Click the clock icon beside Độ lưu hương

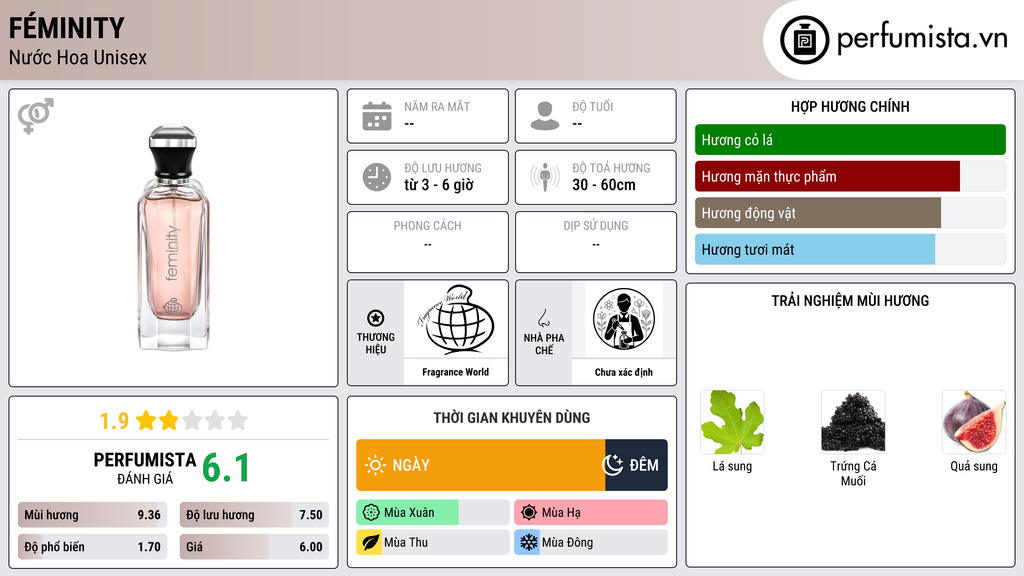[377, 177]
